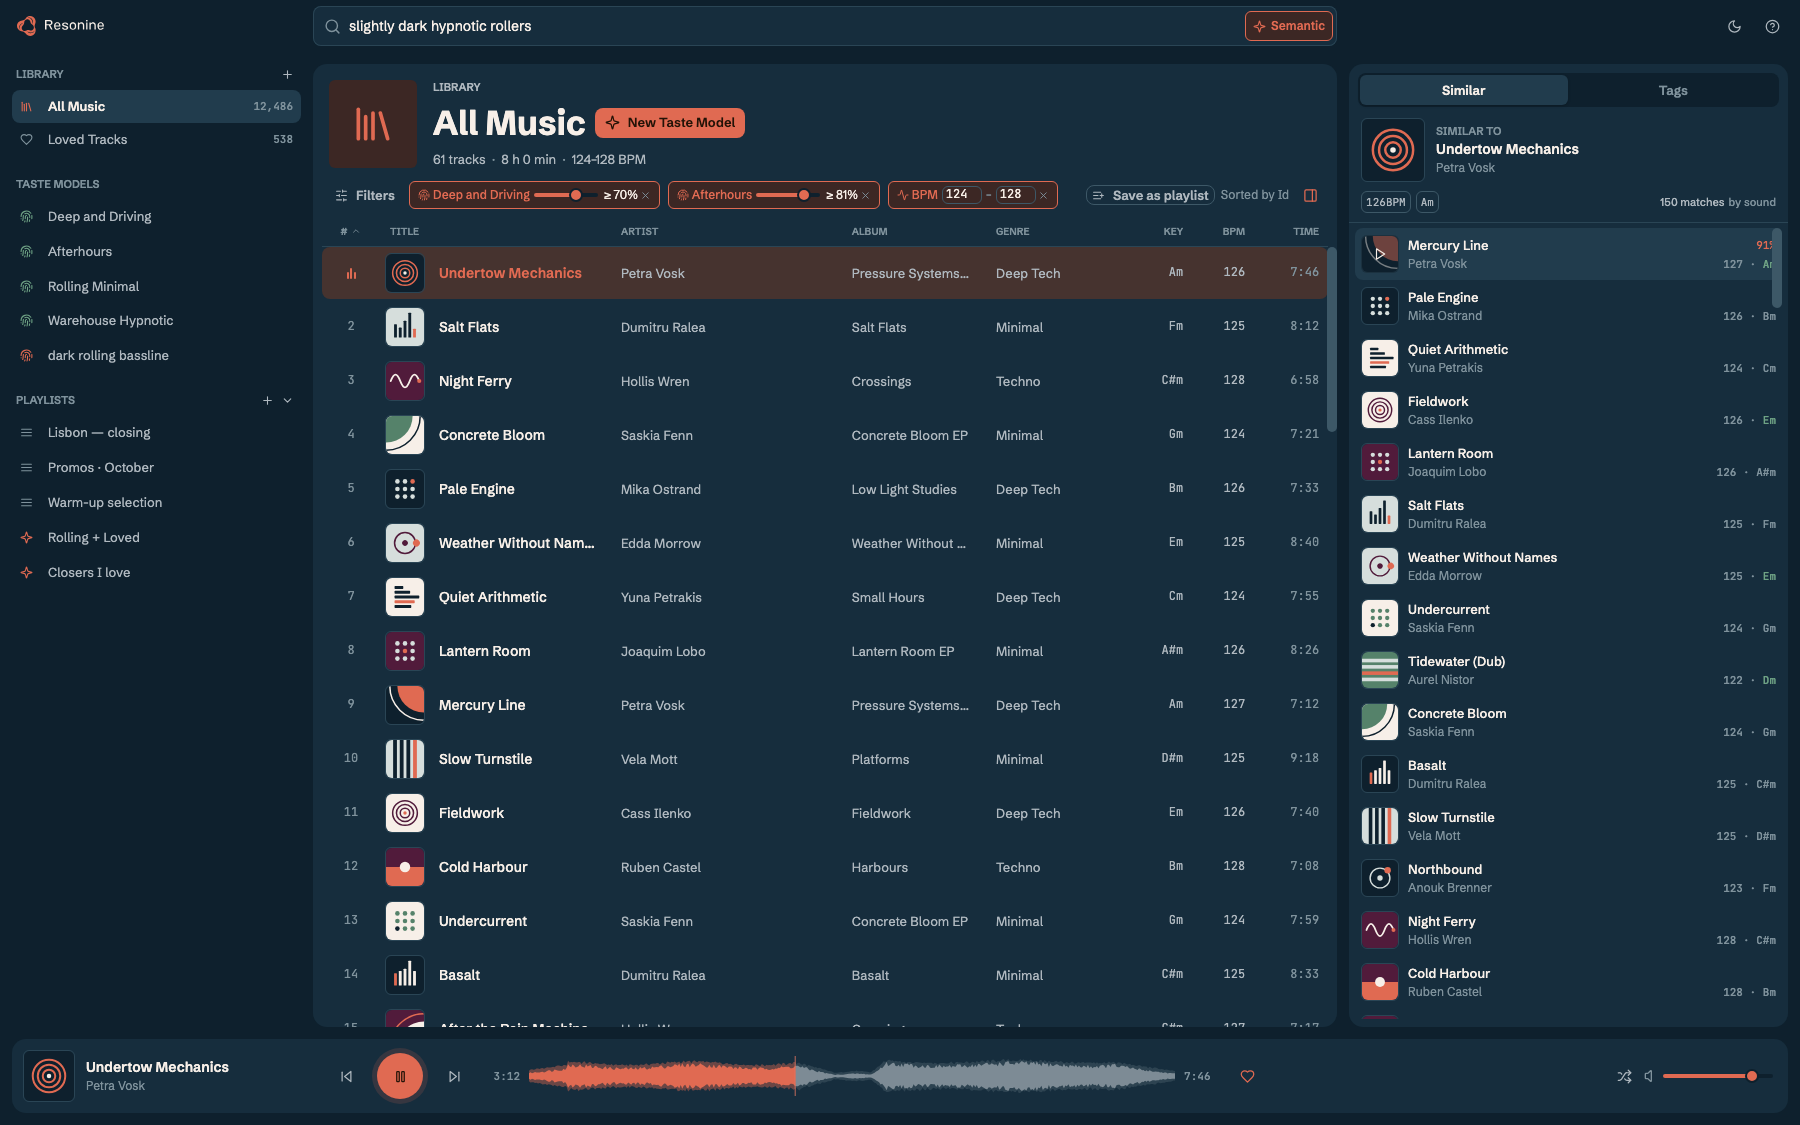The height and width of the screenshot is (1125, 1800).
Task: Change sort order via Sorted by Id
Action: tap(1254, 195)
